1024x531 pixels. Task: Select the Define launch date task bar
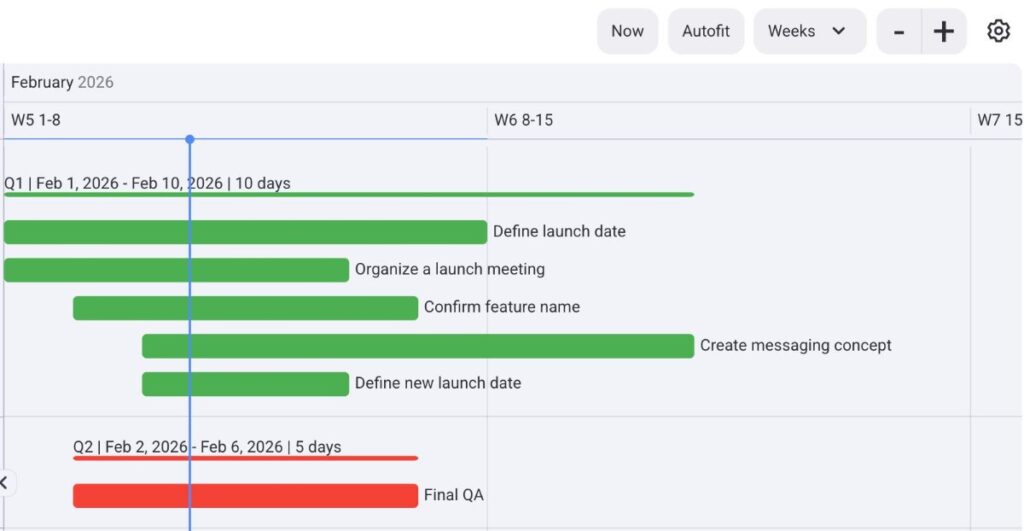[245, 232]
